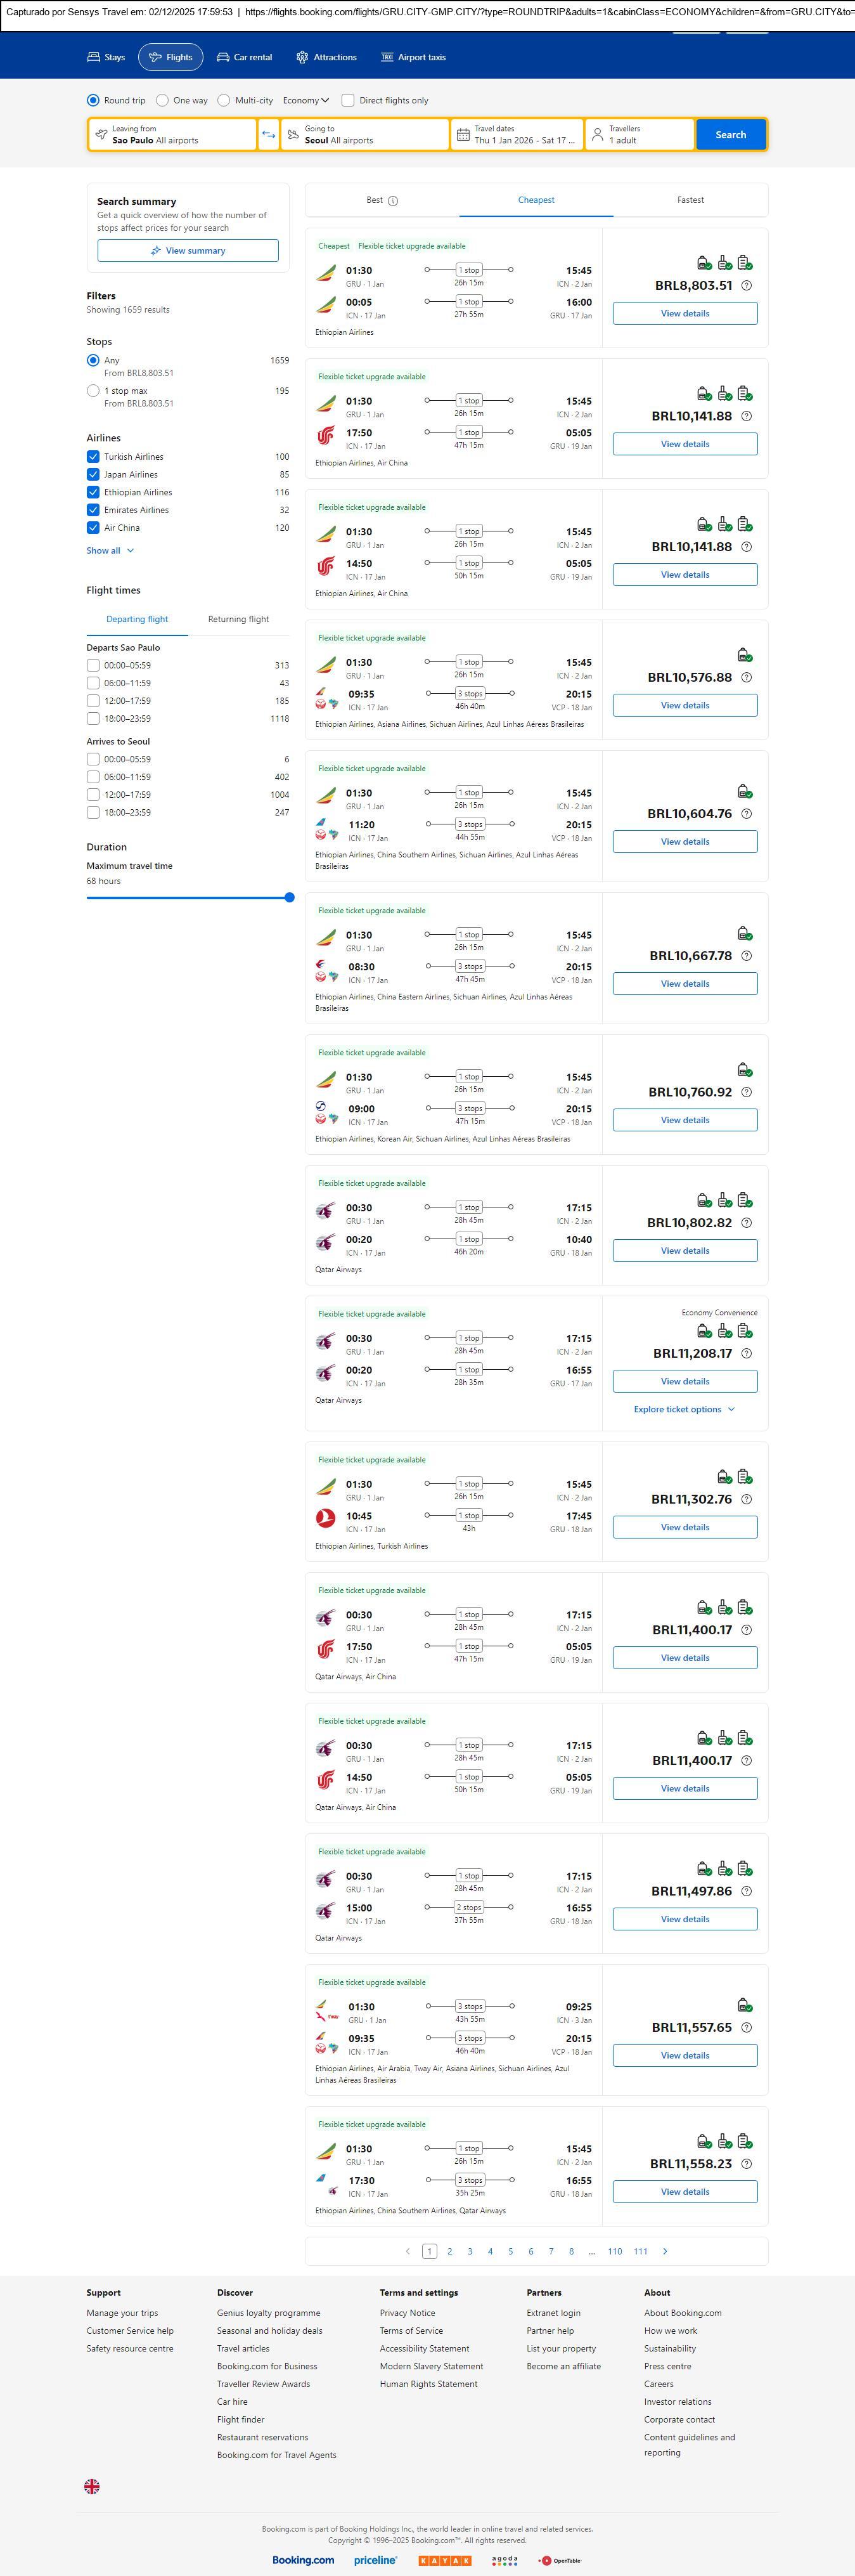Switch to the Fastest sorting tab
Image resolution: width=855 pixels, height=2576 pixels.
[x=690, y=200]
